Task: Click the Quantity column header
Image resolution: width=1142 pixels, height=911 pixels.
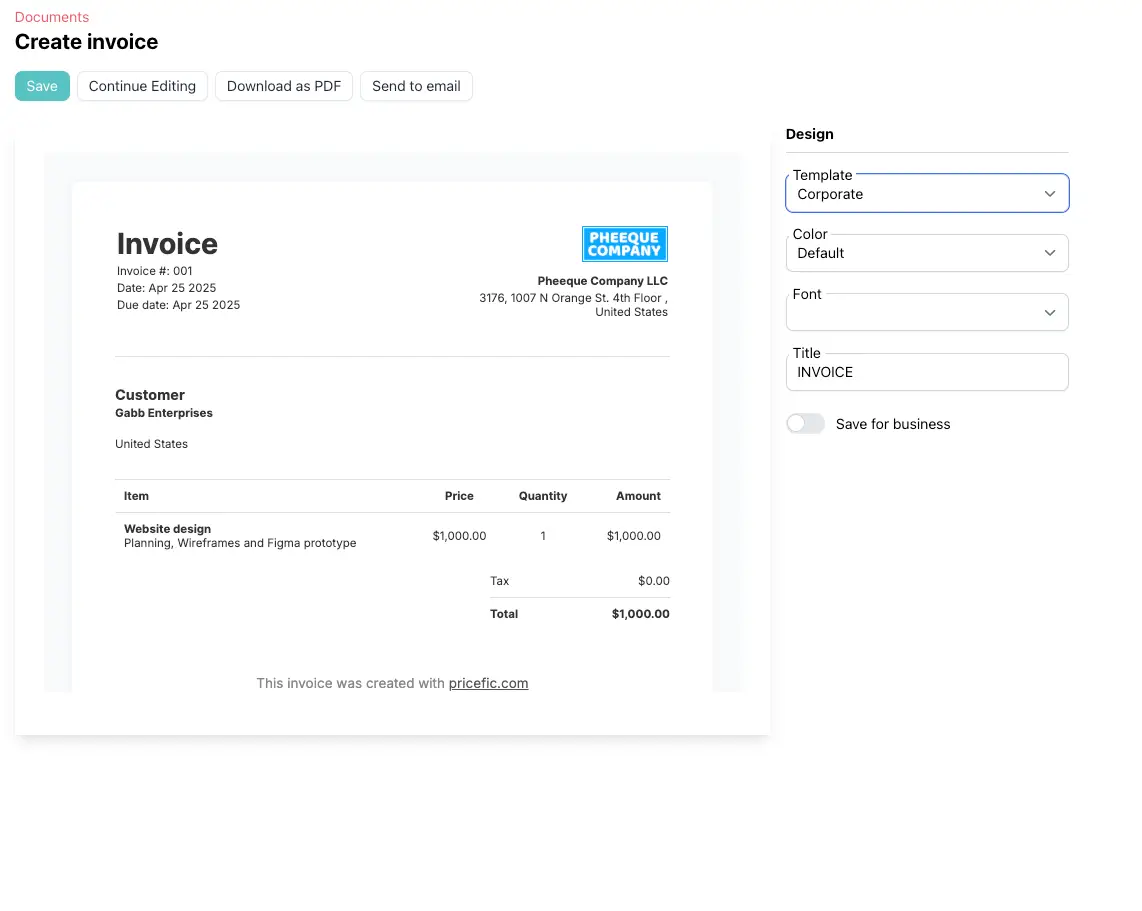Action: 543,496
